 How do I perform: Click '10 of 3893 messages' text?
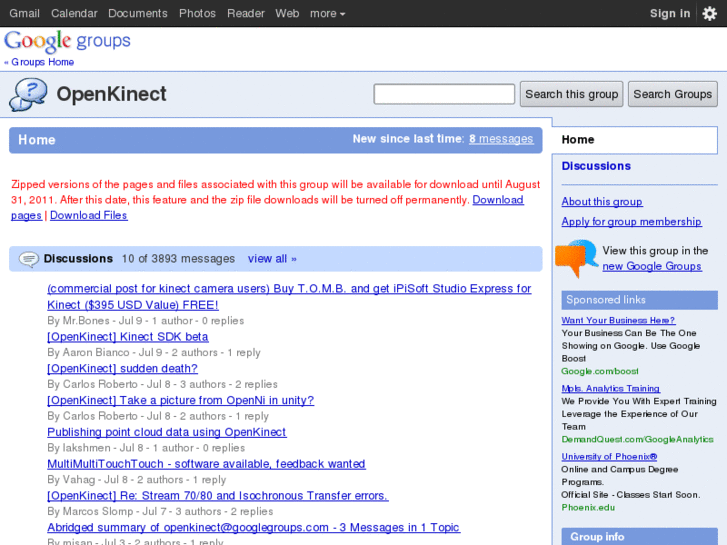coord(179,259)
